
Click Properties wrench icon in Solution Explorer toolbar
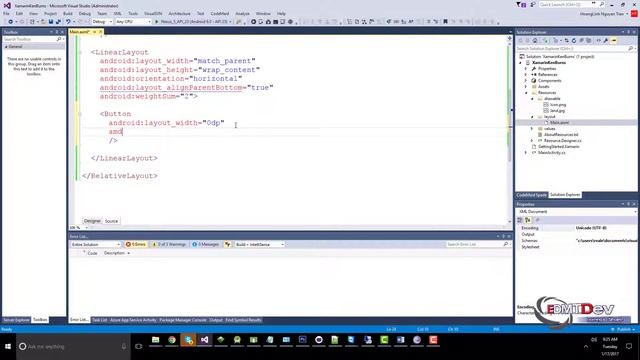(x=606, y=40)
